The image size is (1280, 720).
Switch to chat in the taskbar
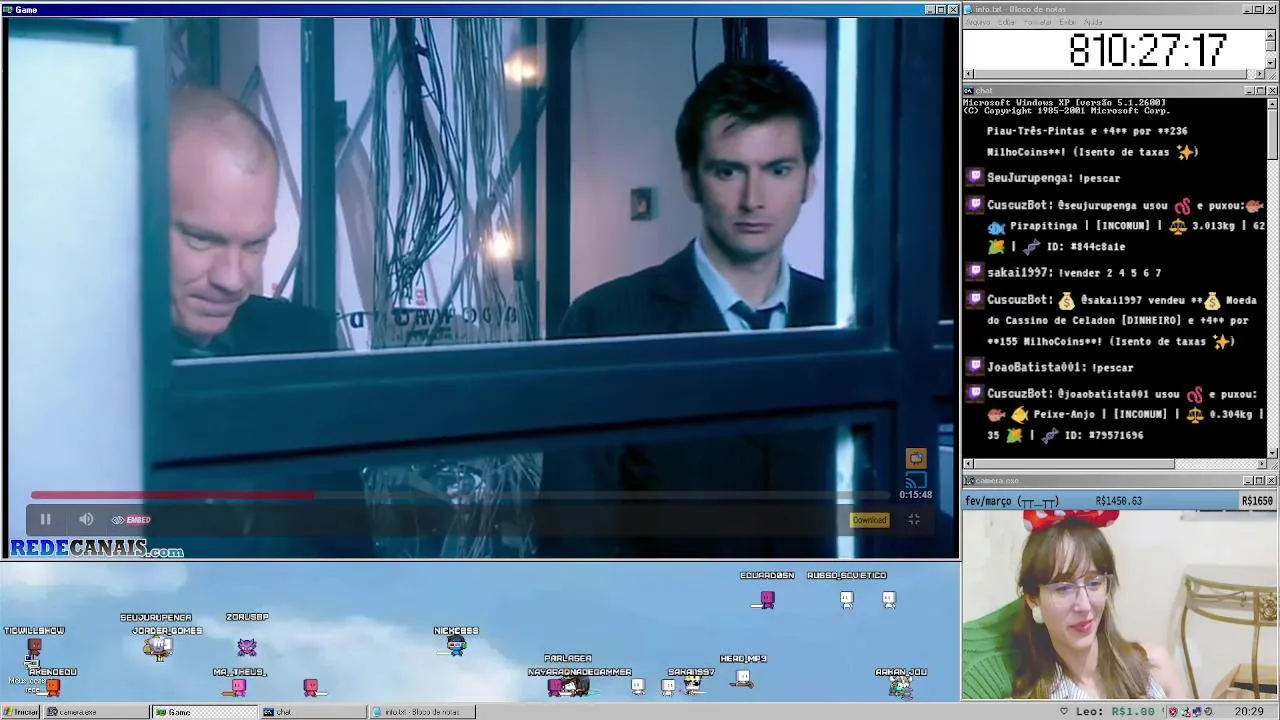click(312, 712)
